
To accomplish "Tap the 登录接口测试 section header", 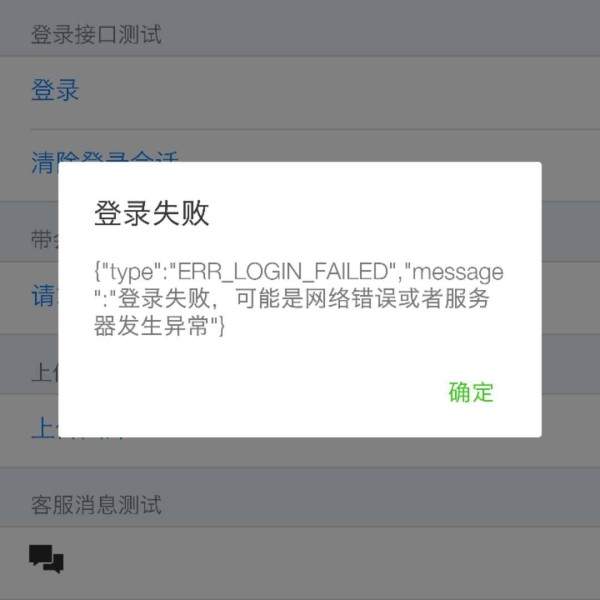I will pyautogui.click(x=96, y=34).
